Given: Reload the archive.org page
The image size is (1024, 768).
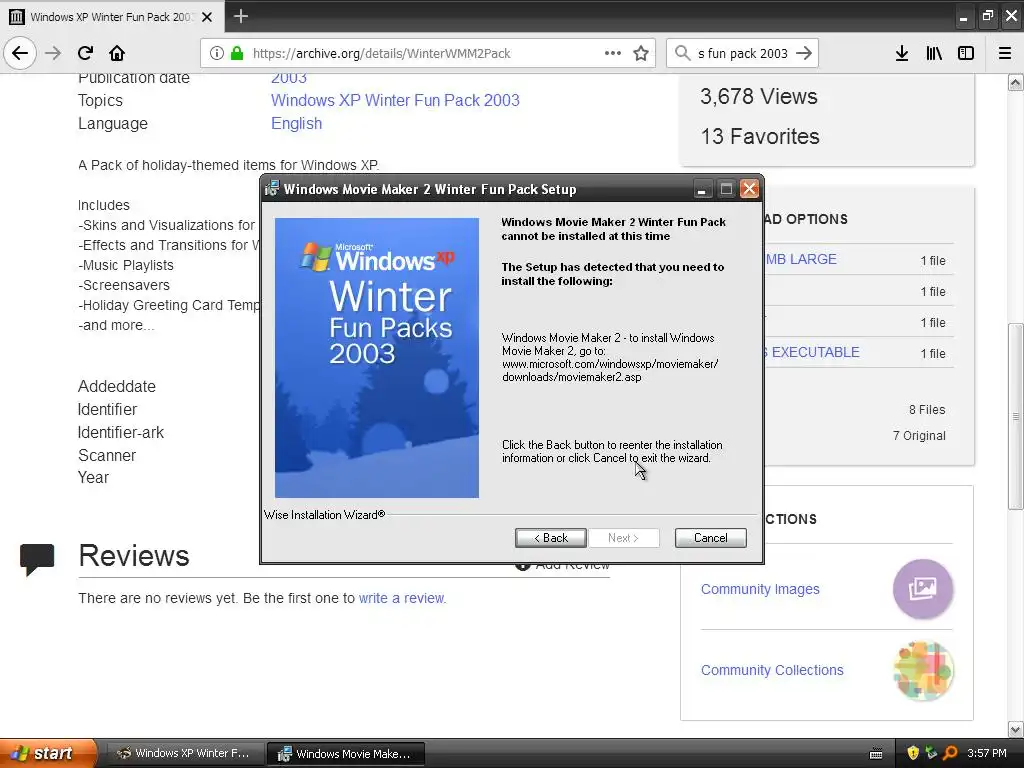Looking at the screenshot, I should [x=85, y=53].
